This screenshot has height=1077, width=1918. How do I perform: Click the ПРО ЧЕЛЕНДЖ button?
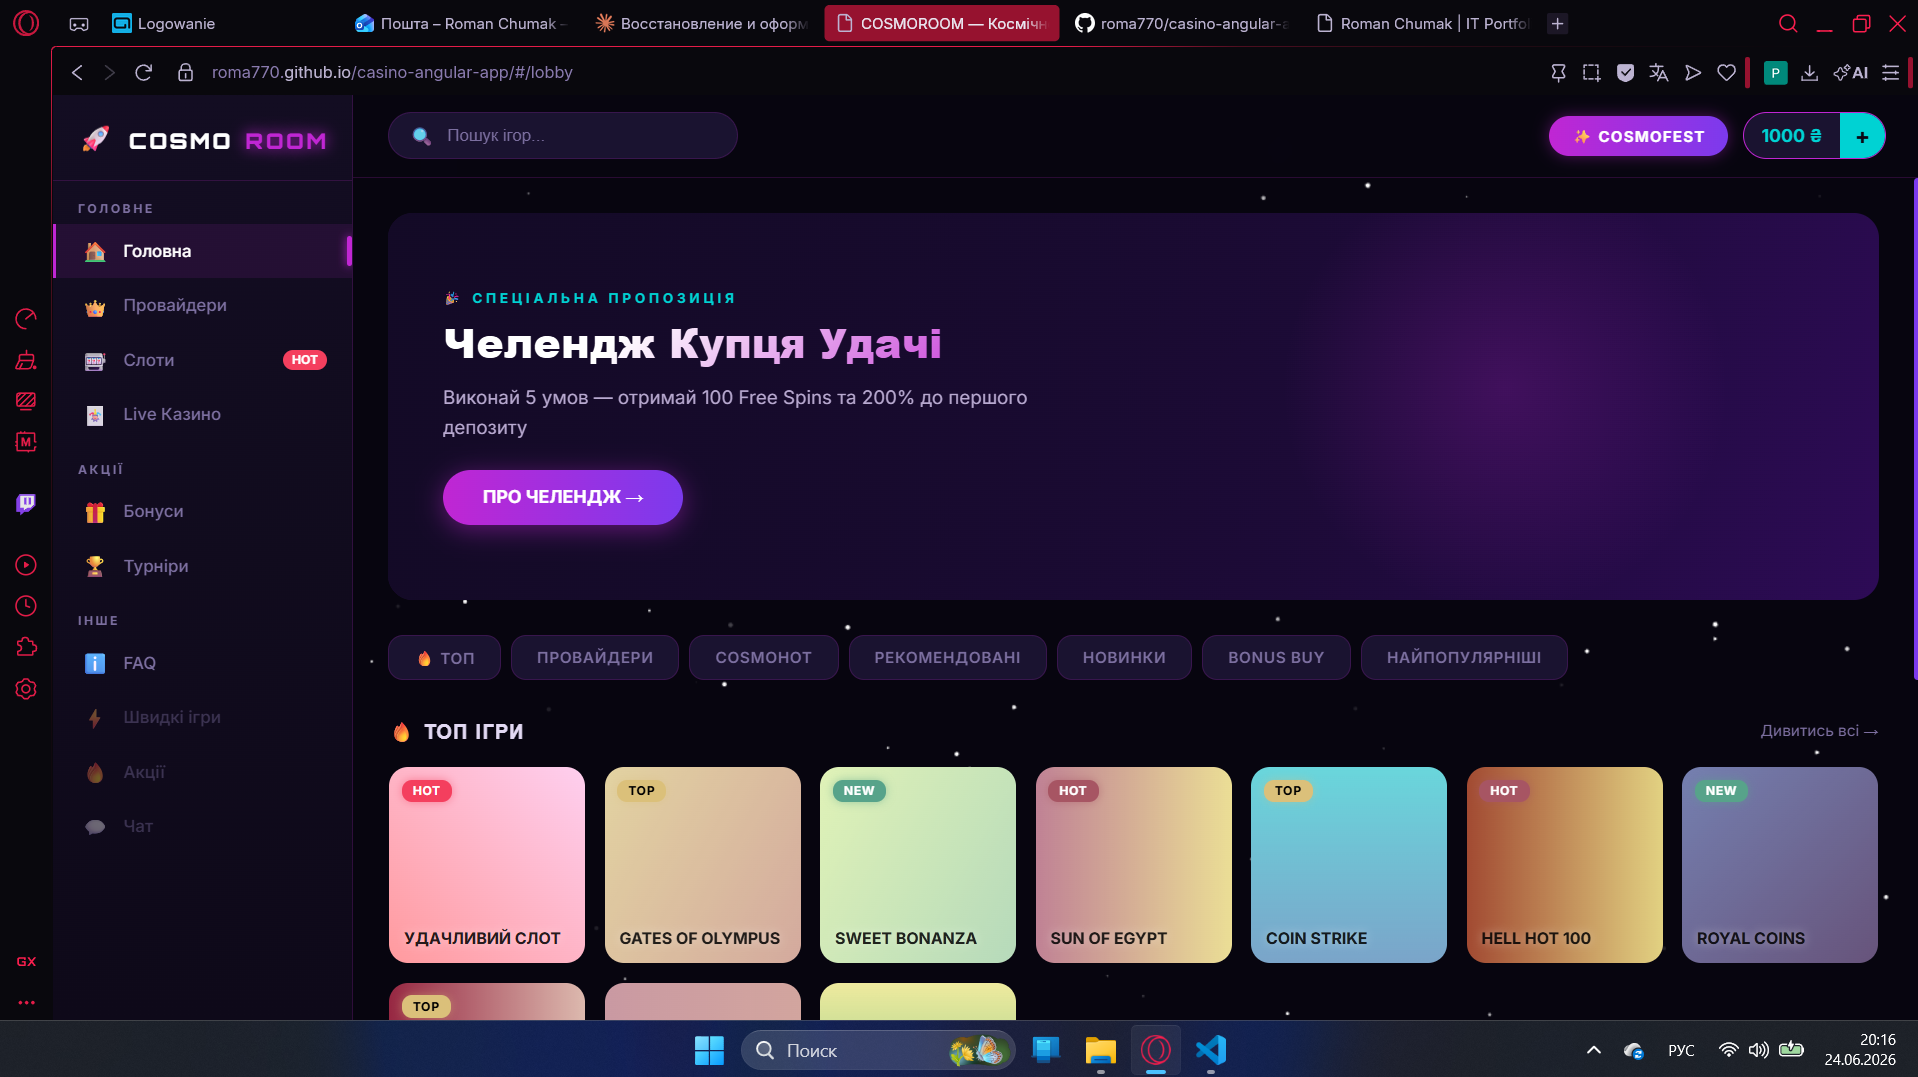(x=563, y=497)
